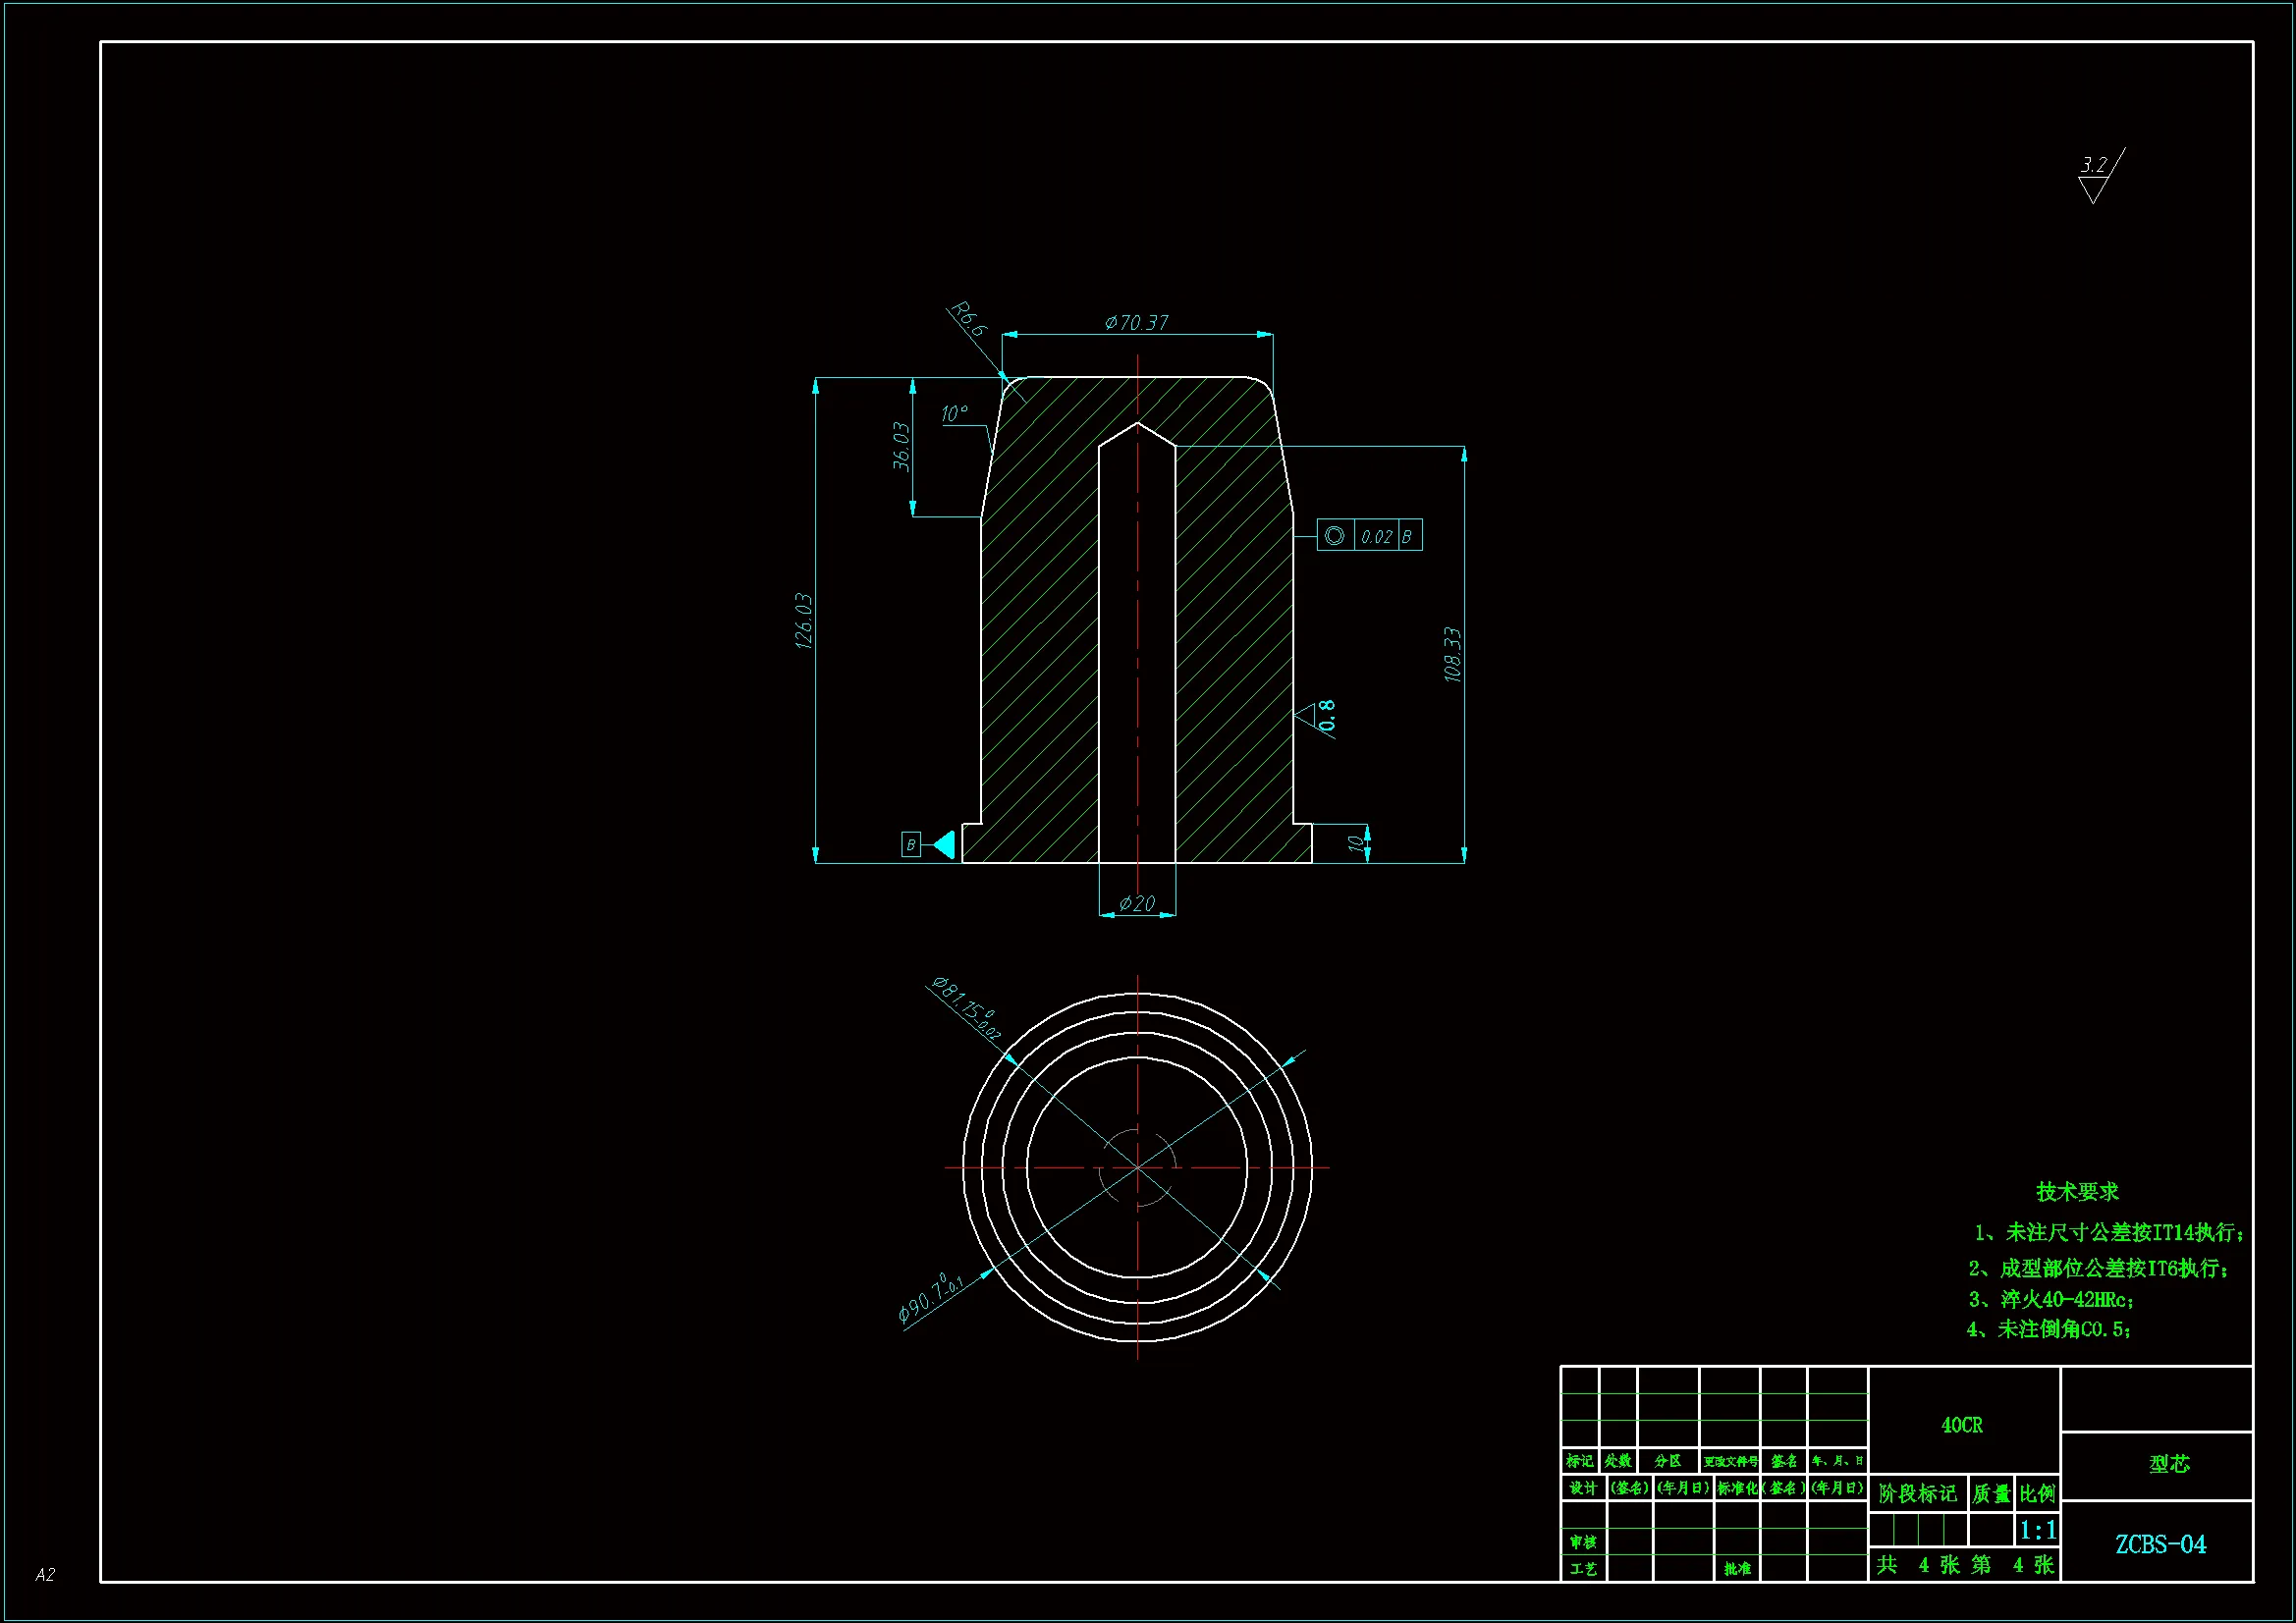Select the 技术要求 heading text
Viewport: 2296px width, 1623px height.
click(x=2077, y=1192)
